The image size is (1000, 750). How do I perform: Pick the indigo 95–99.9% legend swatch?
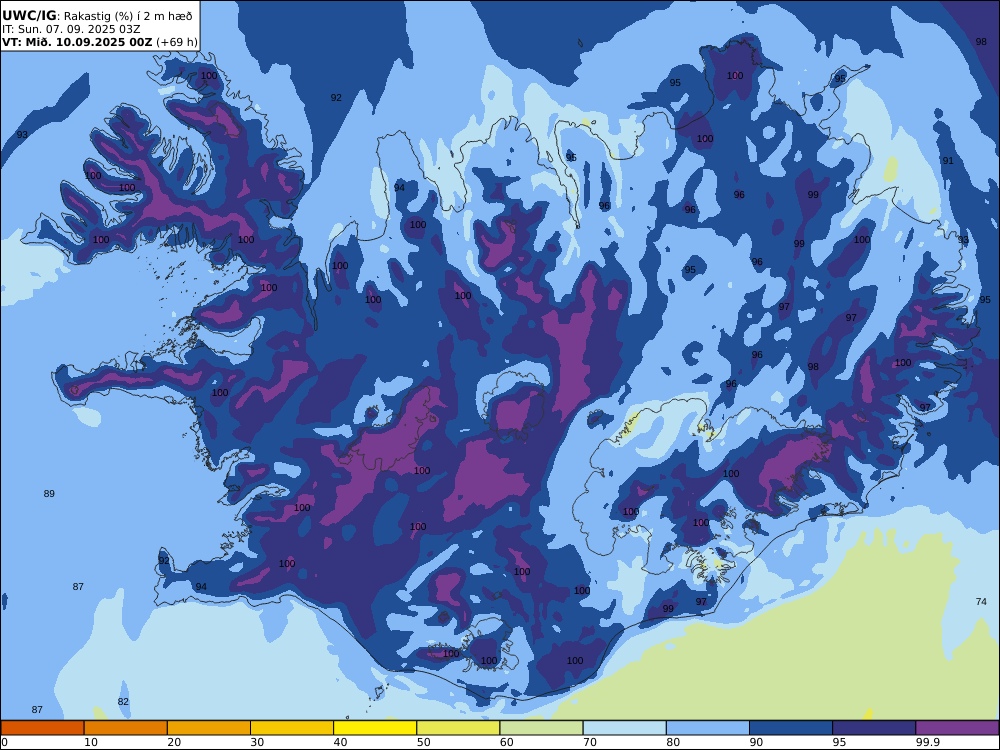point(874,728)
